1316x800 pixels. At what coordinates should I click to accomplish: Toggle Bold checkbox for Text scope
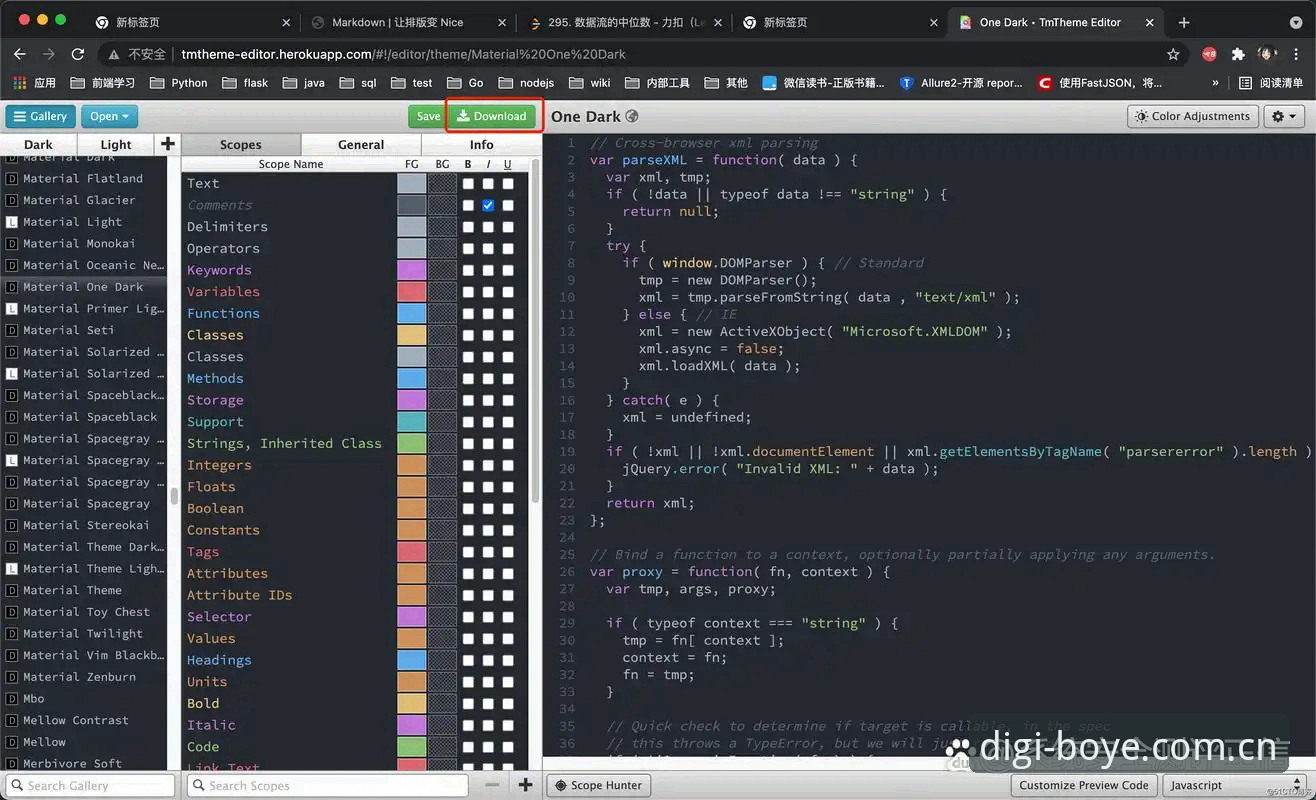point(468,184)
